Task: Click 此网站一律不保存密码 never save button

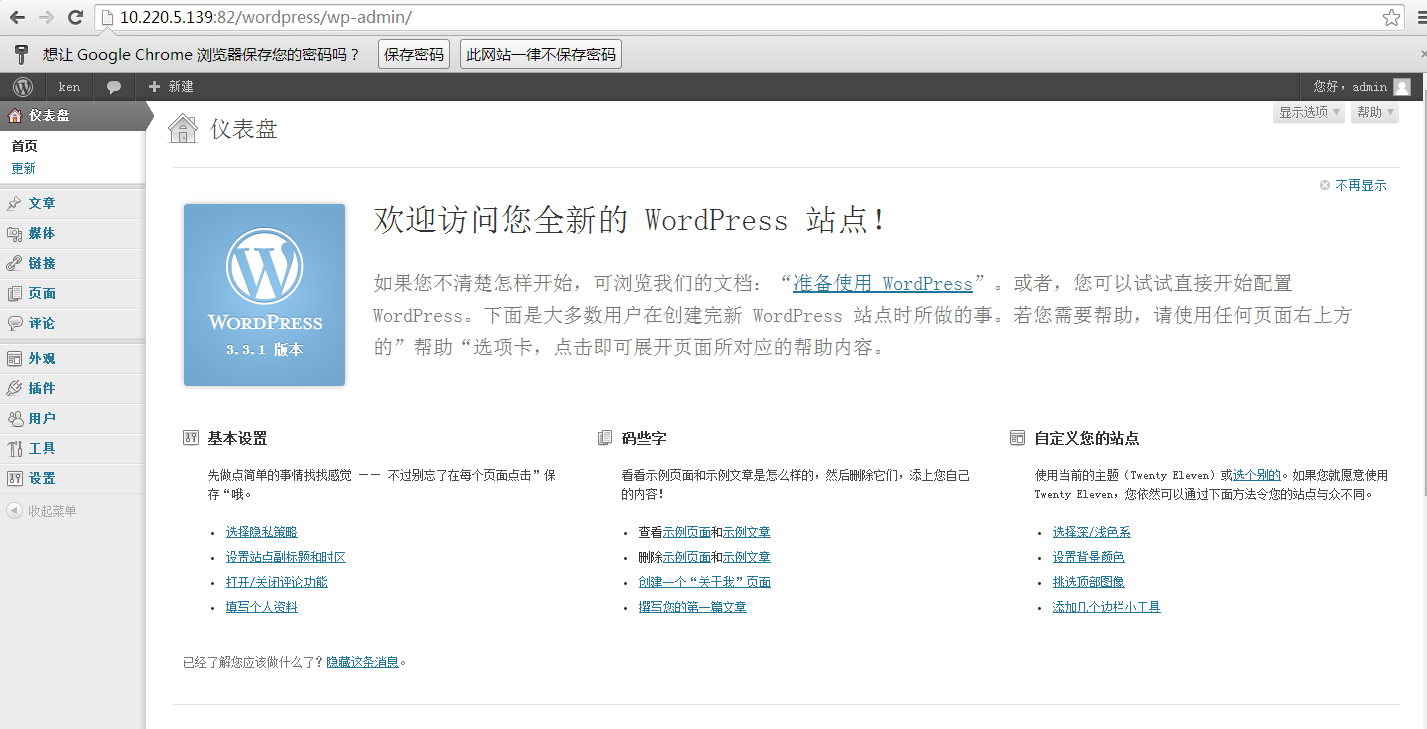Action: (541, 54)
